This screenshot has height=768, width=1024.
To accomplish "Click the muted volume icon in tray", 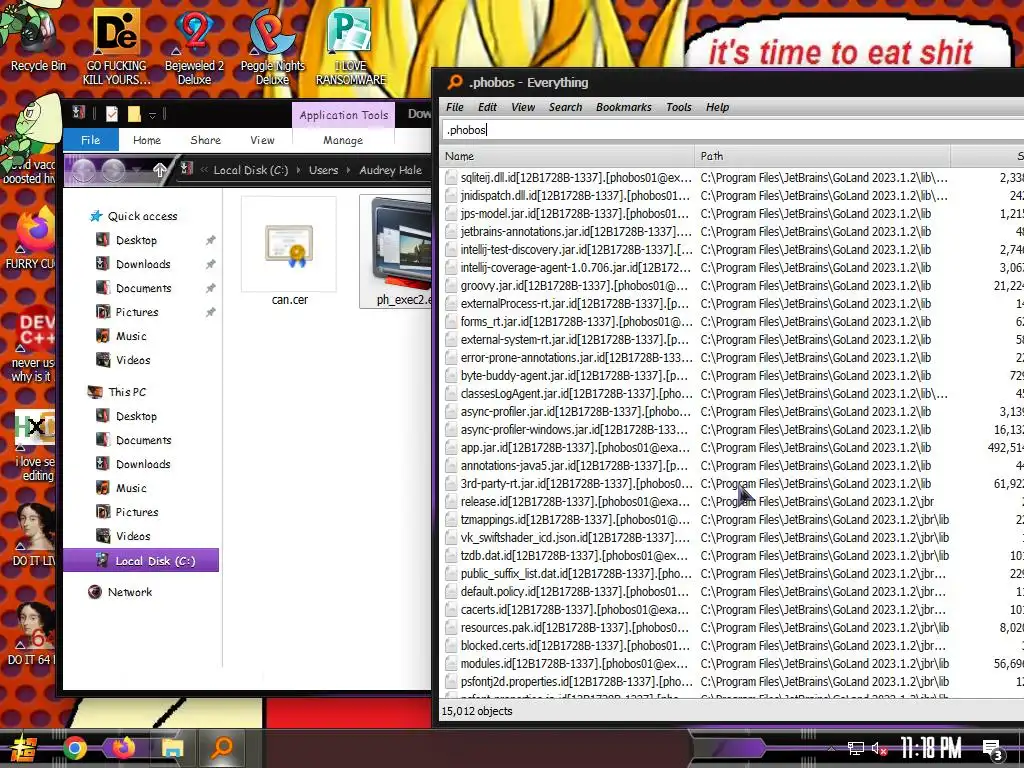I will 879,748.
